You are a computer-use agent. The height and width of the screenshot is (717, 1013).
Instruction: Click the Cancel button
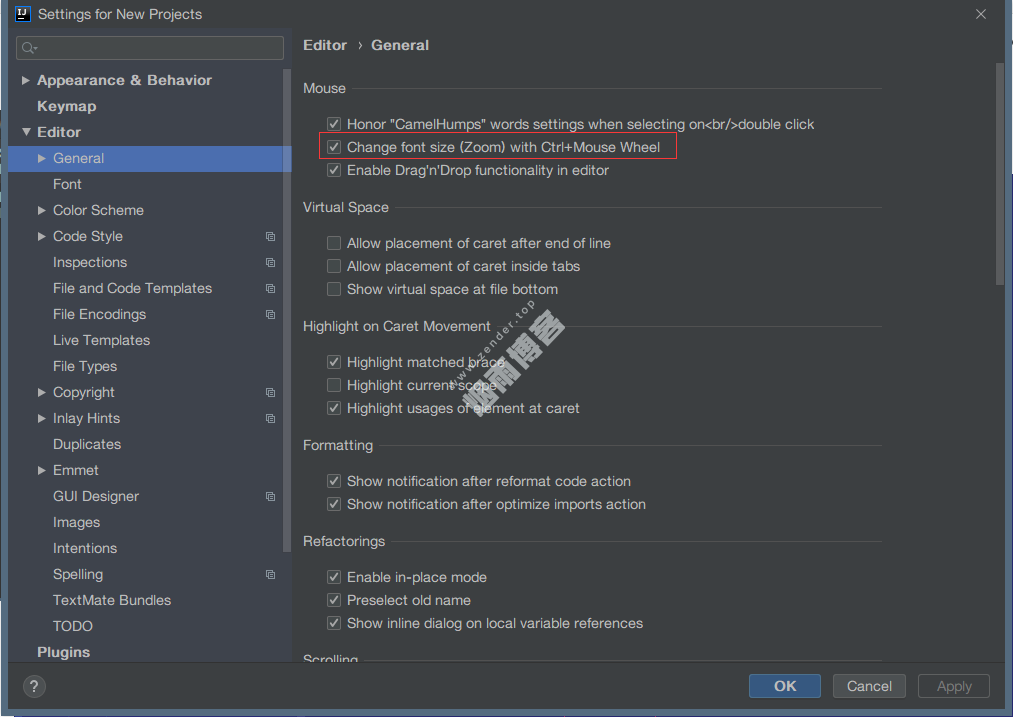pyautogui.click(x=869, y=686)
